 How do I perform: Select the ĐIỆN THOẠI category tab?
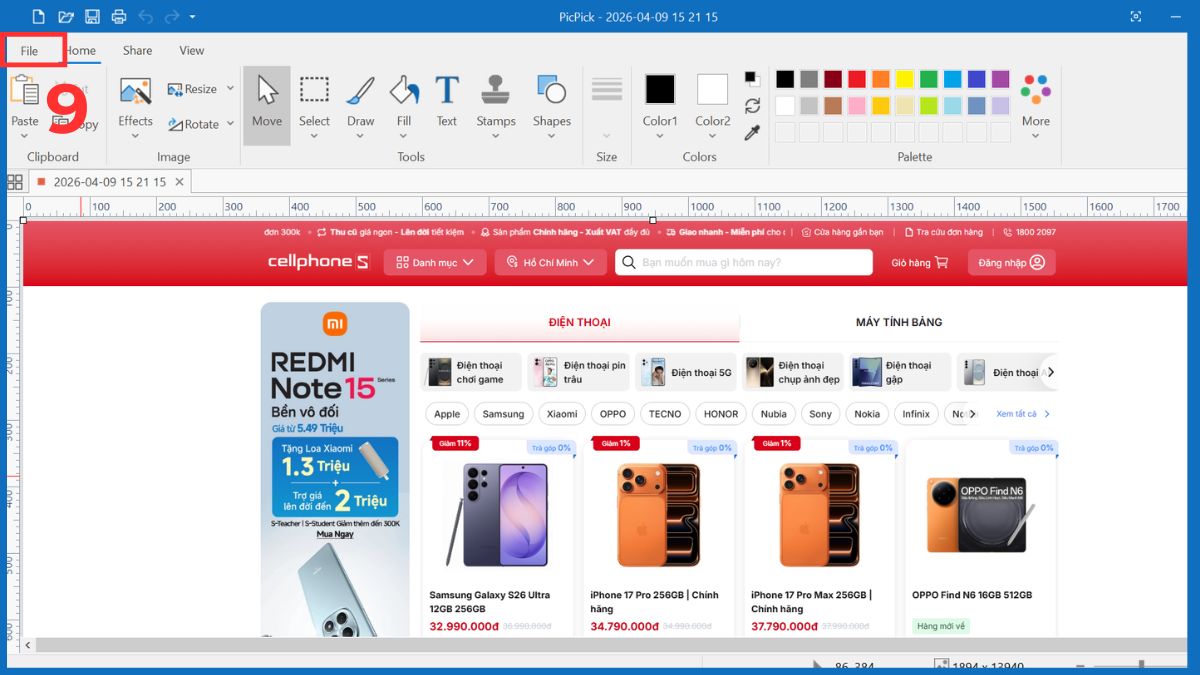579,322
